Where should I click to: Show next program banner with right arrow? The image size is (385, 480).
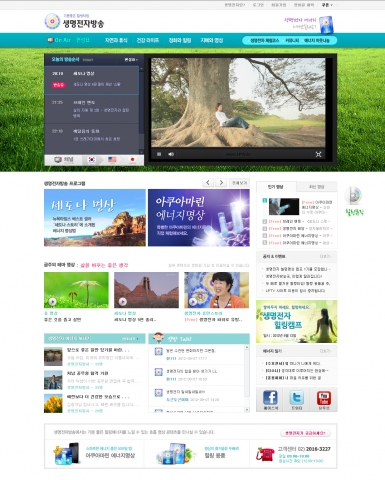click(221, 183)
